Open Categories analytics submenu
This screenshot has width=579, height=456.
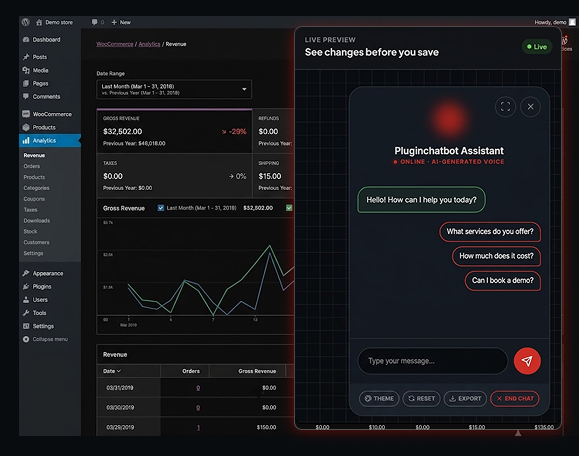[x=37, y=188]
